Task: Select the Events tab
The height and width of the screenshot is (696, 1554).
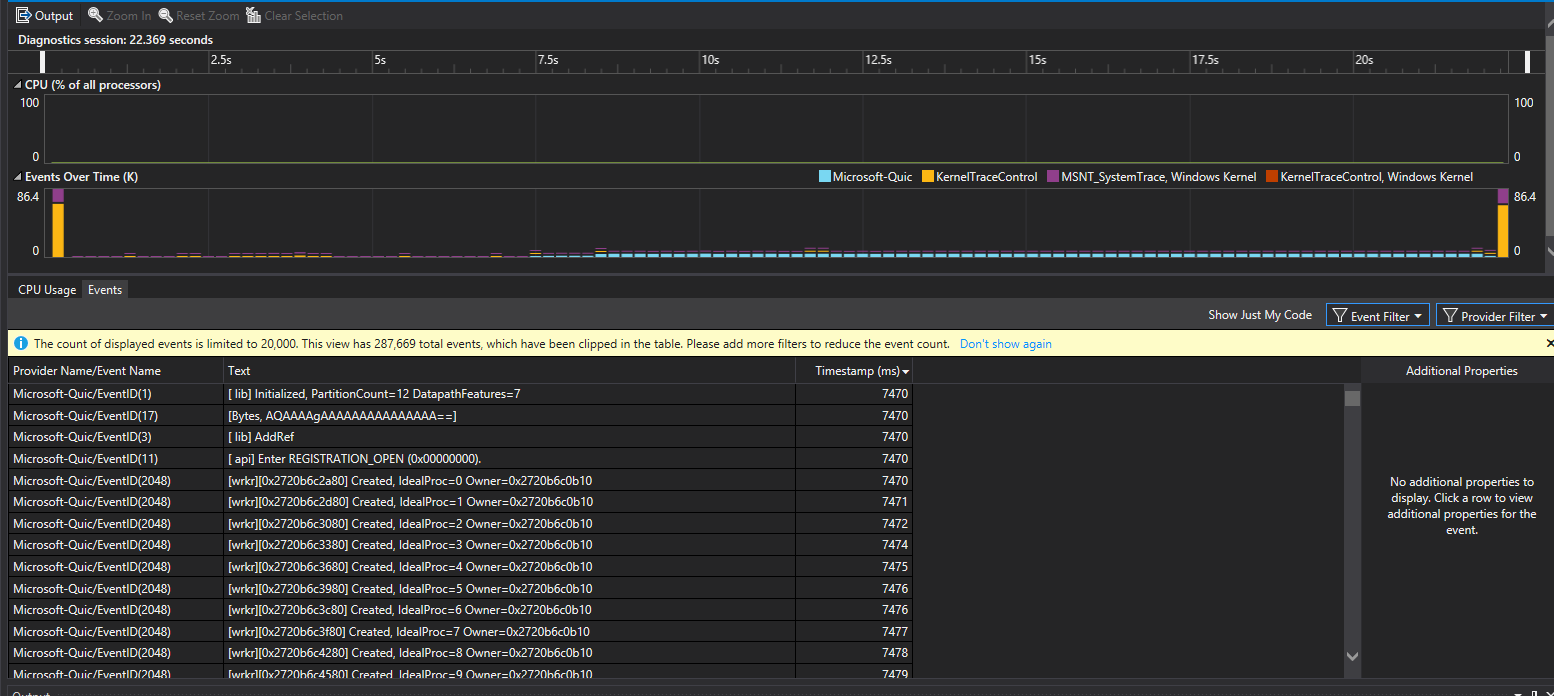Action: 104,289
